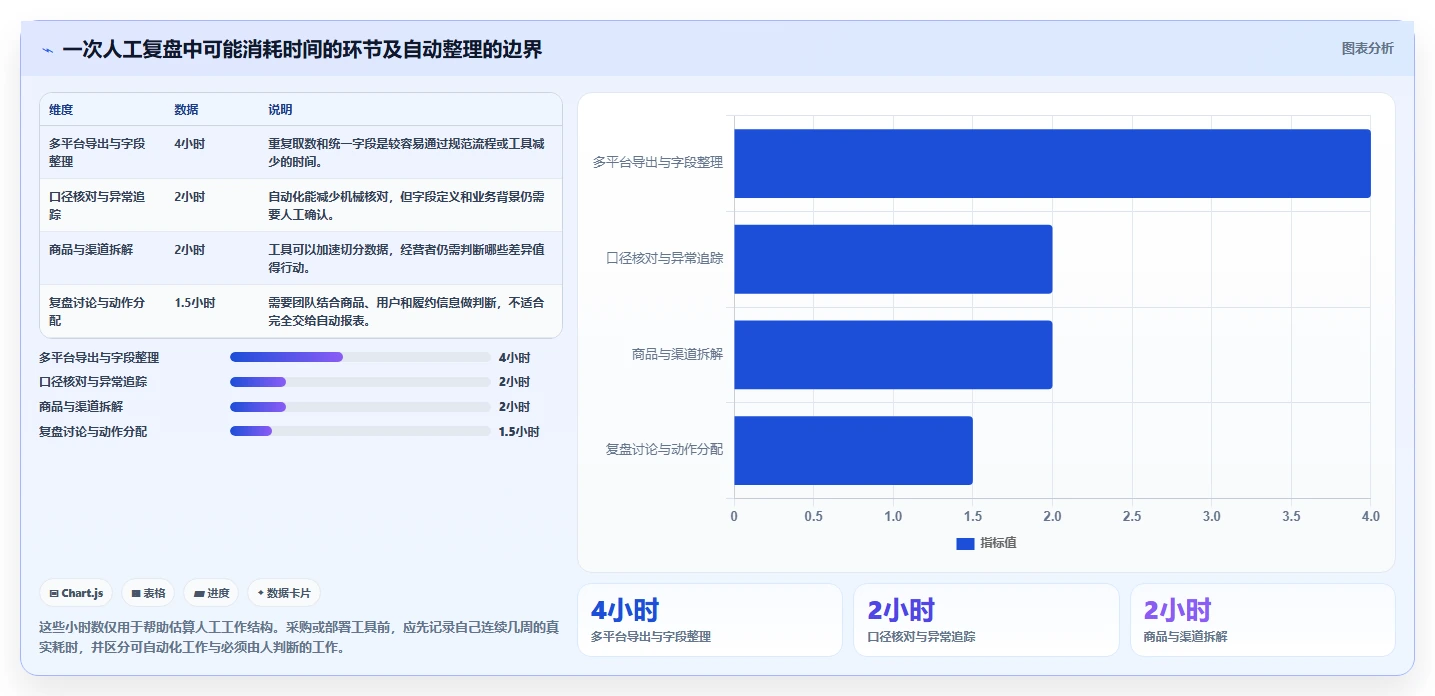Click the 维度 column header
This screenshot has width=1435, height=696.
click(x=61, y=110)
